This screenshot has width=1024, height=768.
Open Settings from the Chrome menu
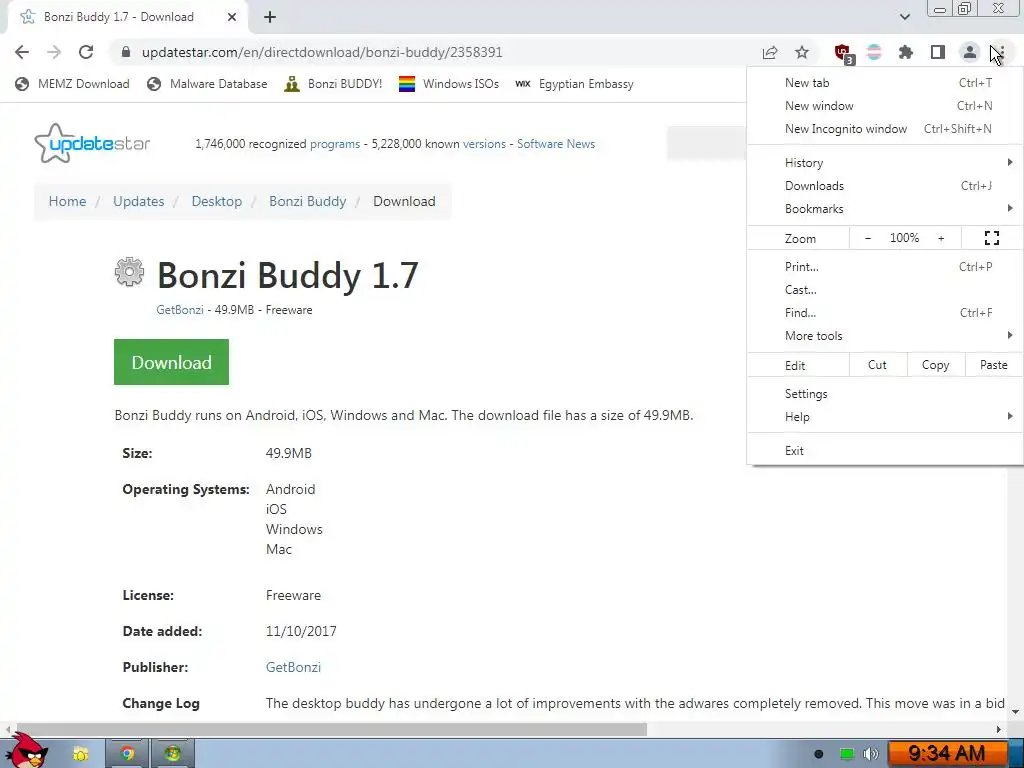(x=885, y=394)
